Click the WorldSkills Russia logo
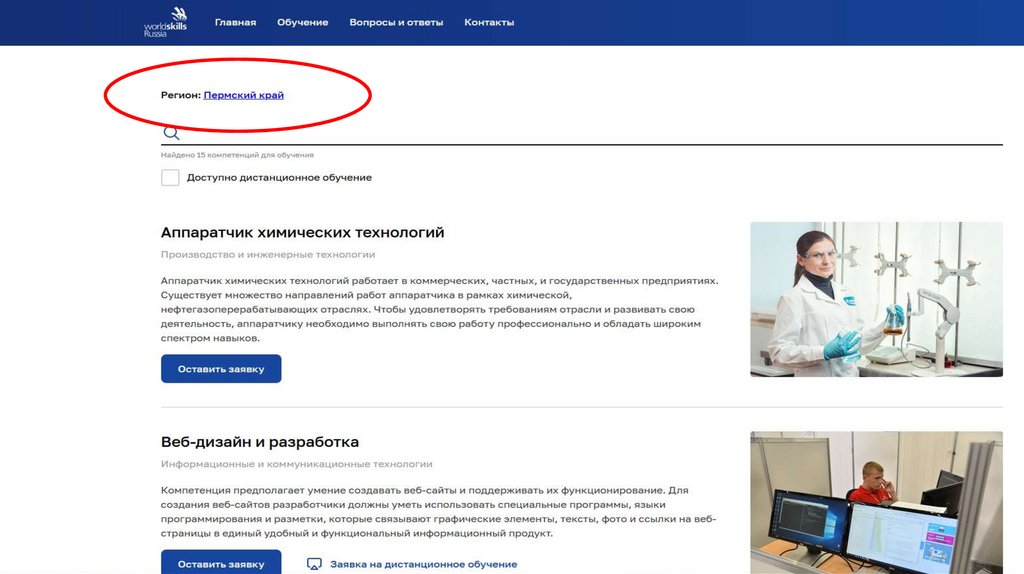 [165, 22]
